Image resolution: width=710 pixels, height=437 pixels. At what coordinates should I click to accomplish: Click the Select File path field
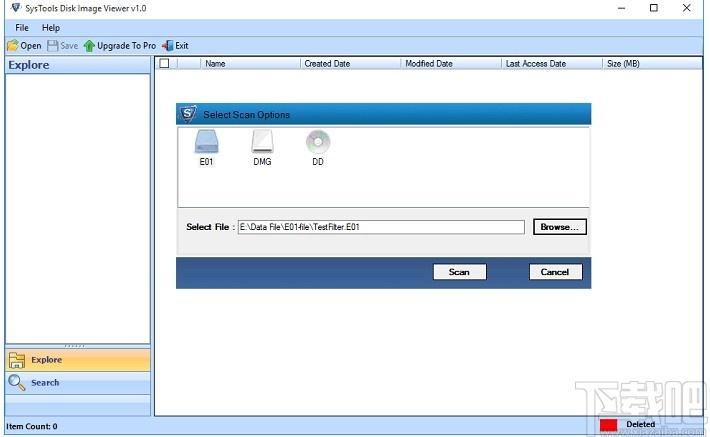click(x=380, y=227)
